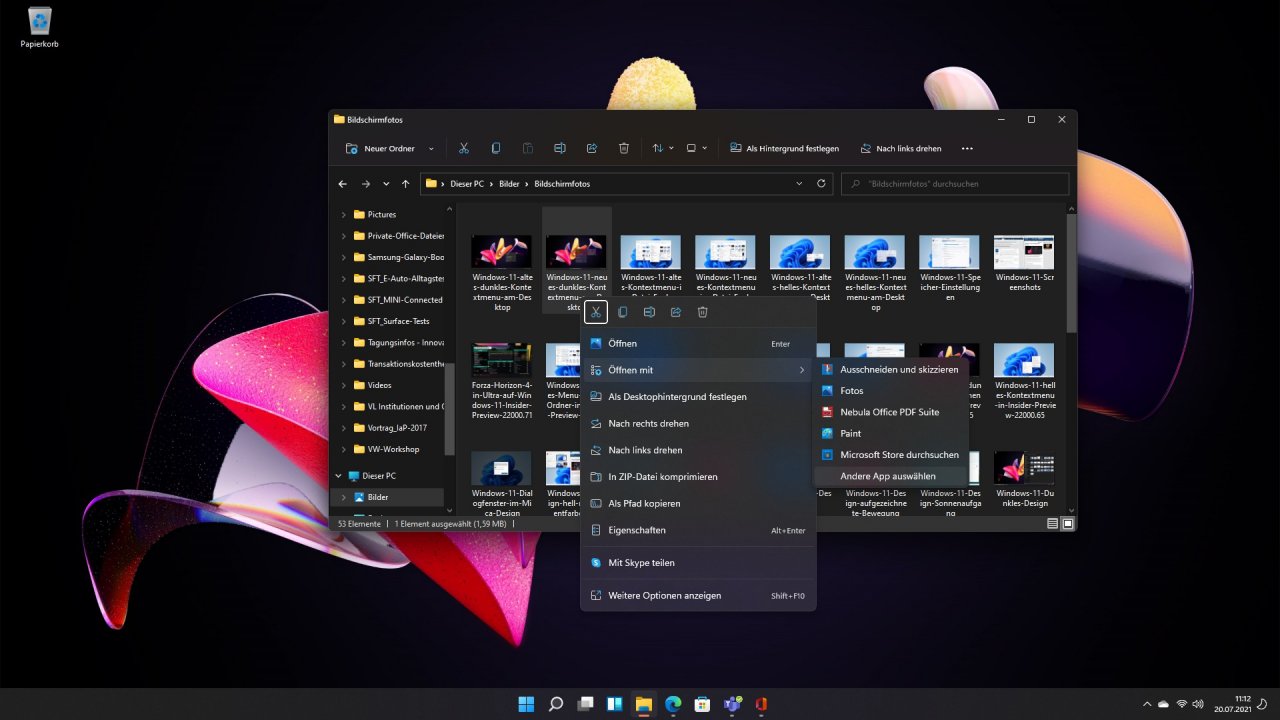Open Office icon in taskbar
Viewport: 1280px width, 720px height.
[x=761, y=704]
